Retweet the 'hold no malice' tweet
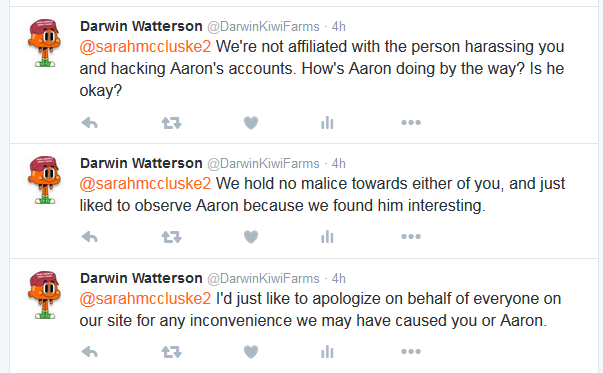This screenshot has width=603, height=373. pyautogui.click(x=171, y=237)
